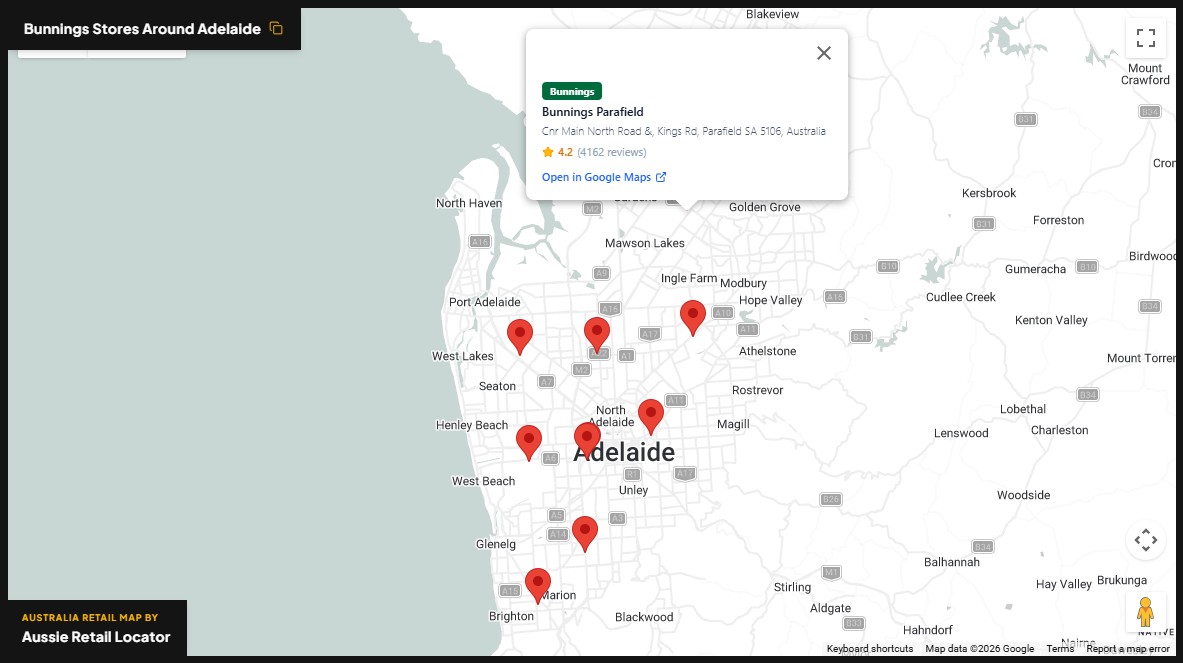The width and height of the screenshot is (1183, 663).
Task: Select the red pin south of Henley Beach
Action: [x=529, y=444]
